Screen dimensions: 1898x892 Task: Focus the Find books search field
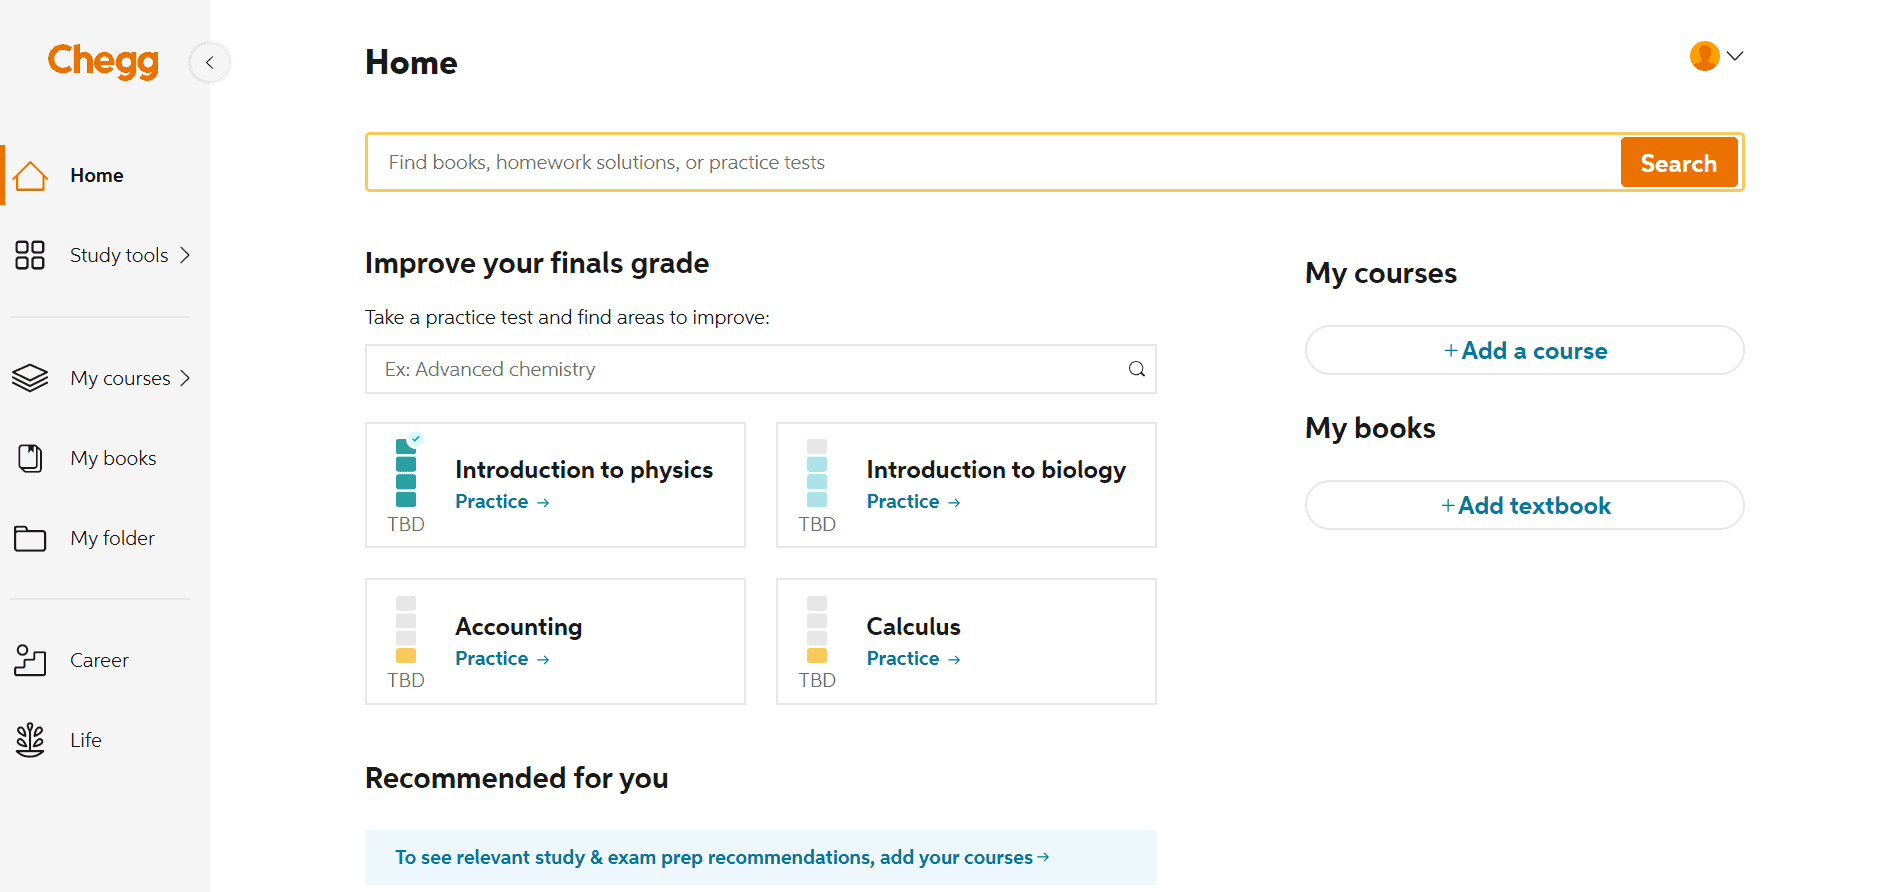990,162
